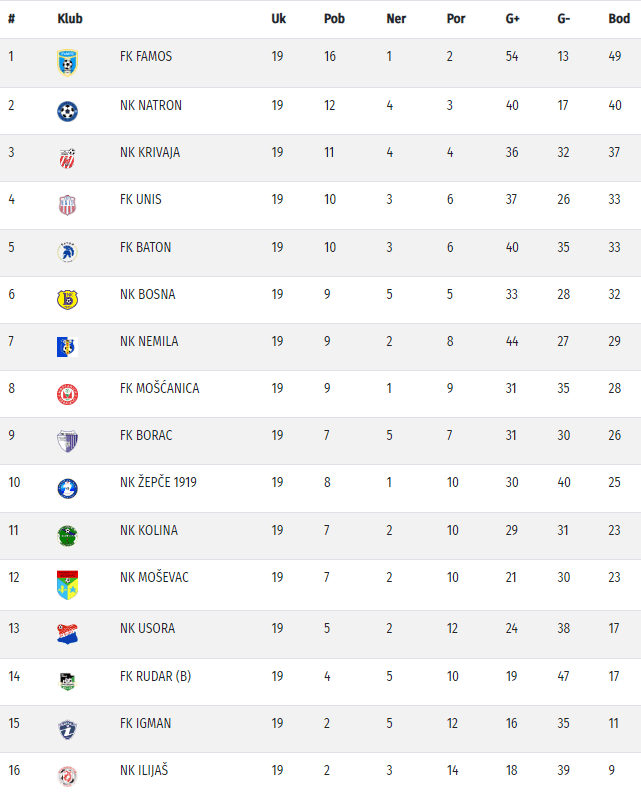Click the NK Usora club badge

pyautogui.click(x=67, y=634)
